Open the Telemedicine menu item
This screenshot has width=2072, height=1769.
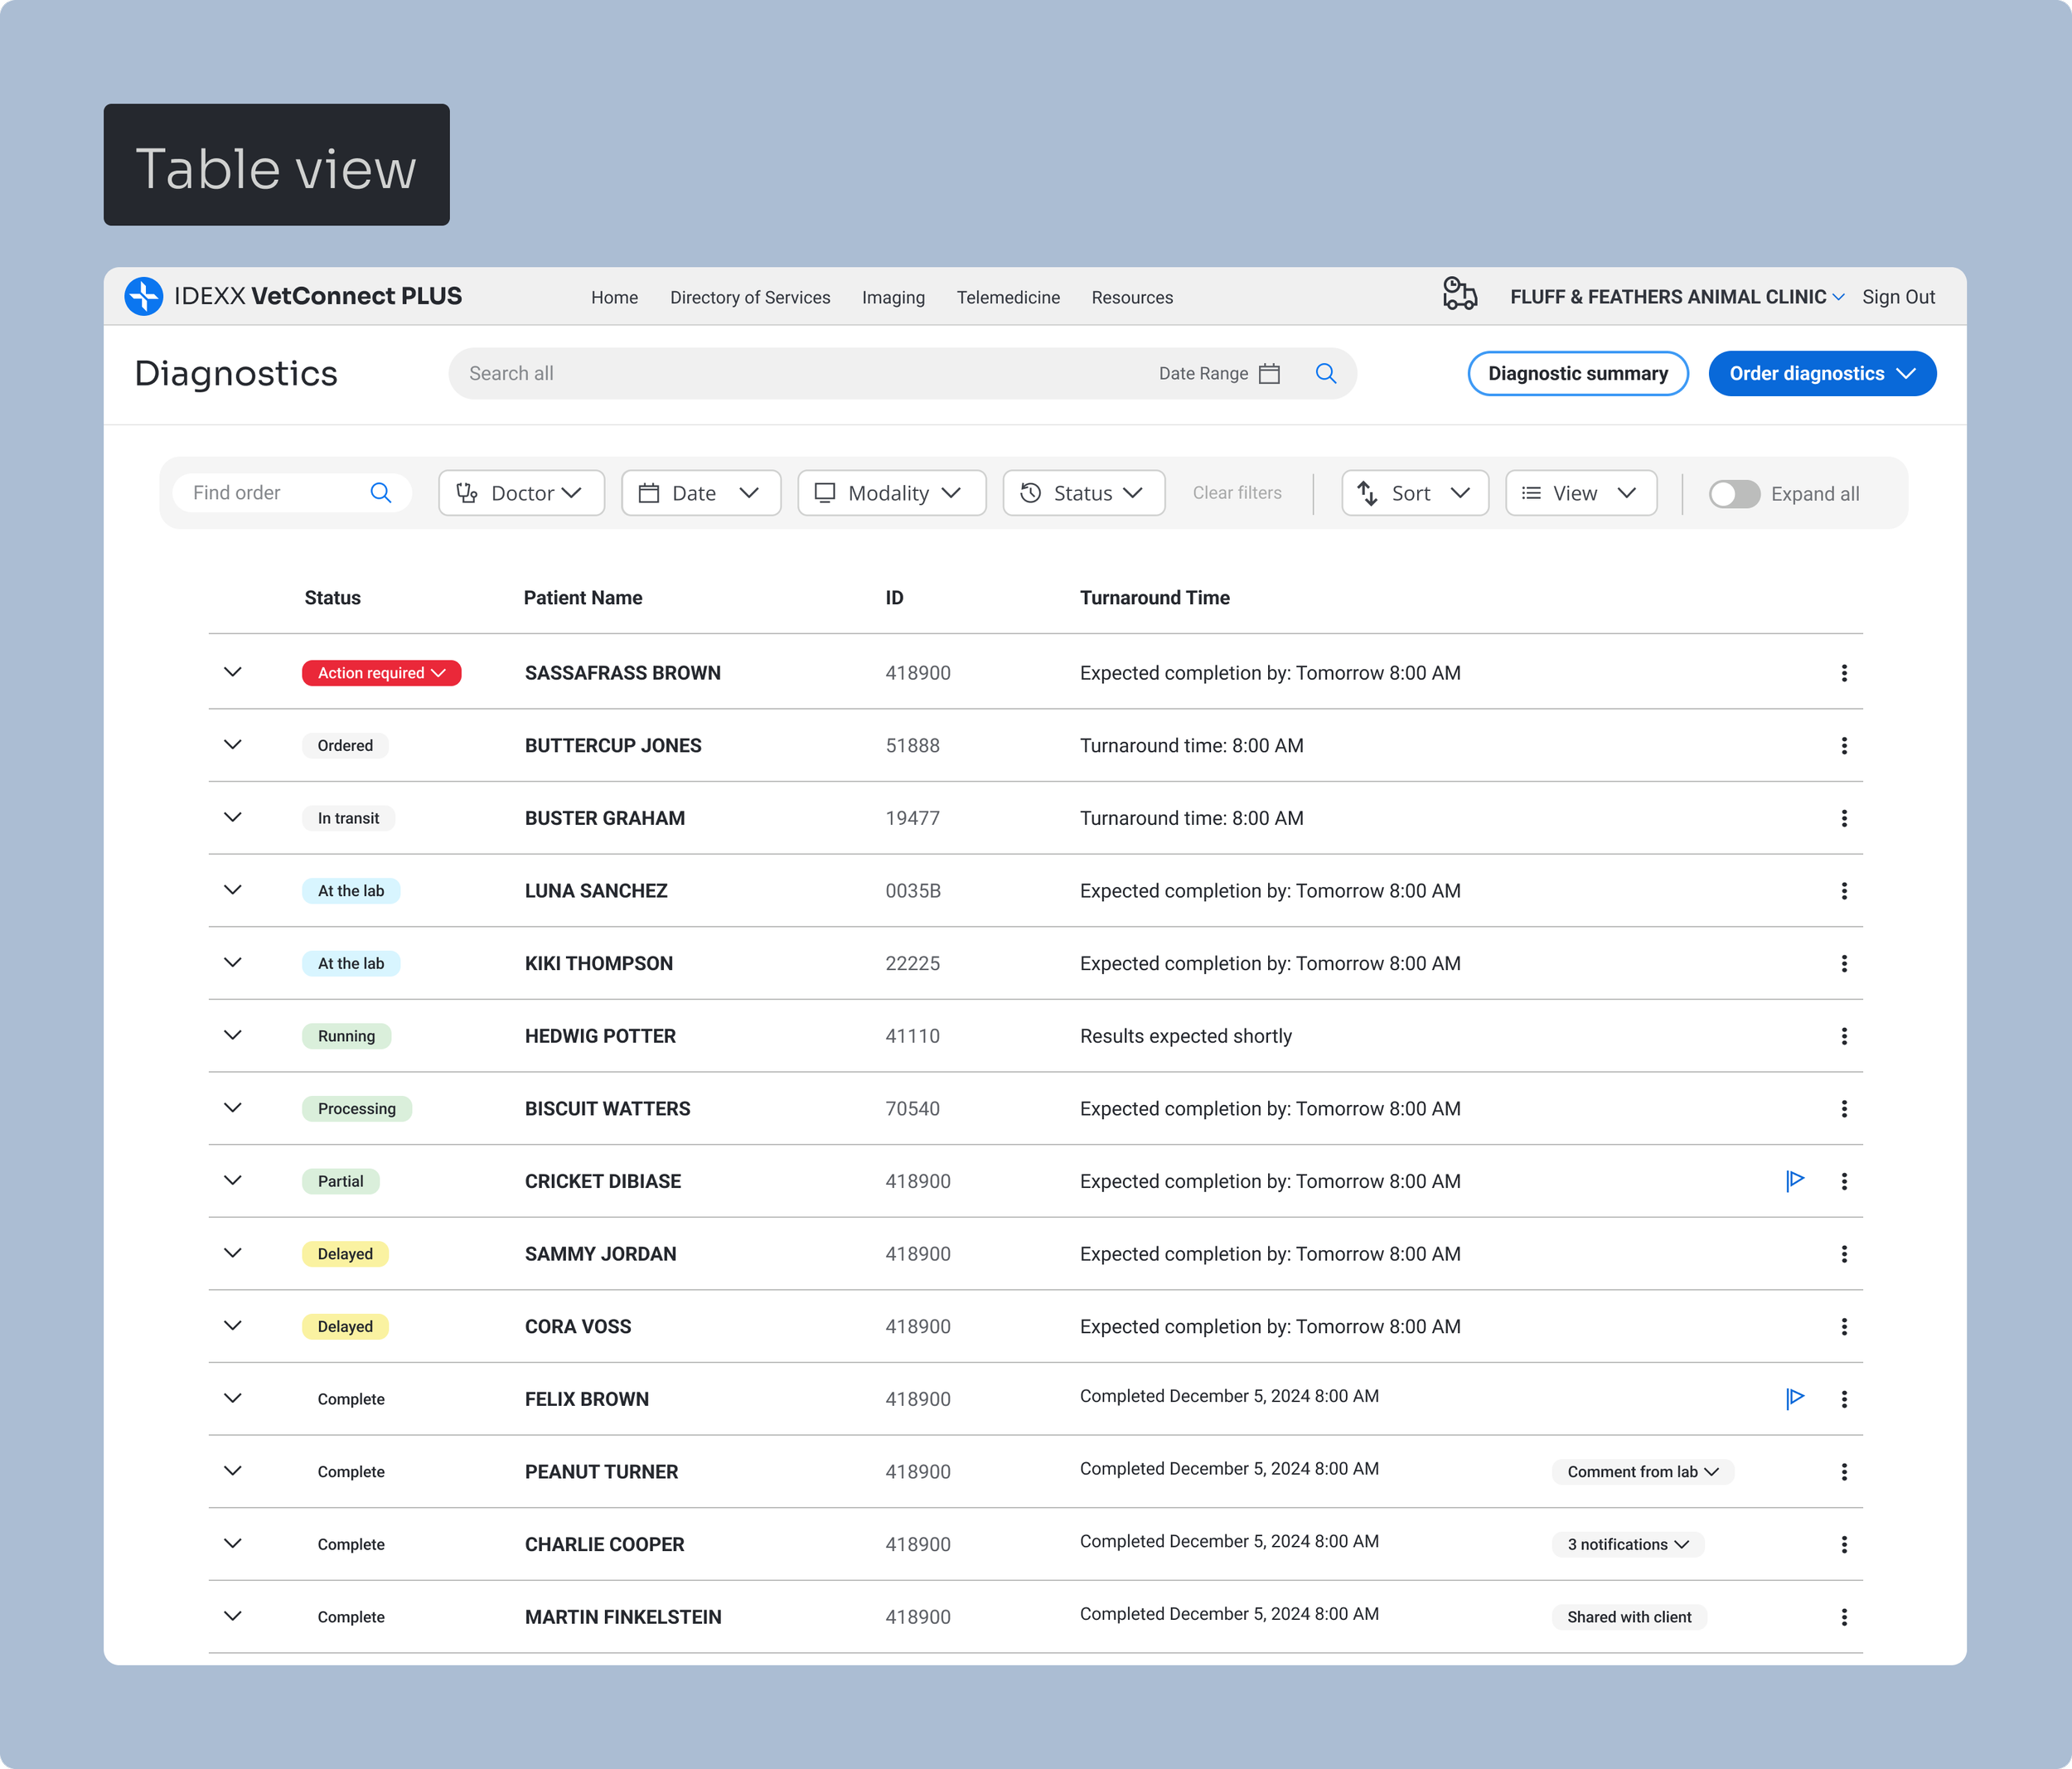click(1007, 297)
